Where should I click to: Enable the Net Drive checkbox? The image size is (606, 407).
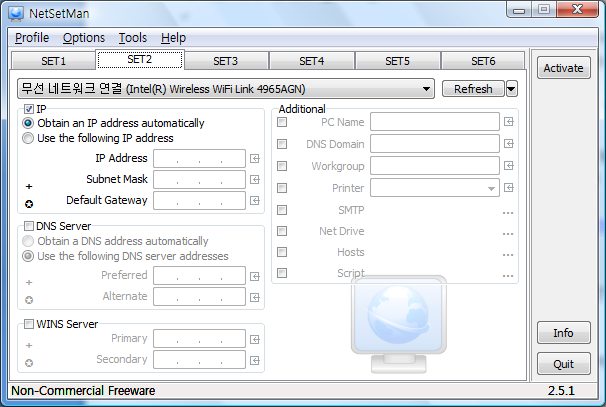point(282,231)
